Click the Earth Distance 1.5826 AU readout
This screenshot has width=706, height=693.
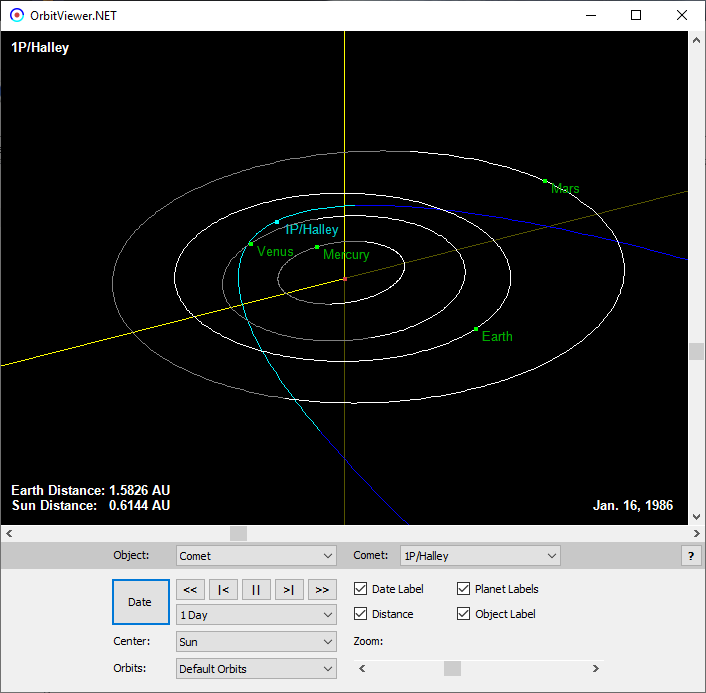tap(91, 490)
